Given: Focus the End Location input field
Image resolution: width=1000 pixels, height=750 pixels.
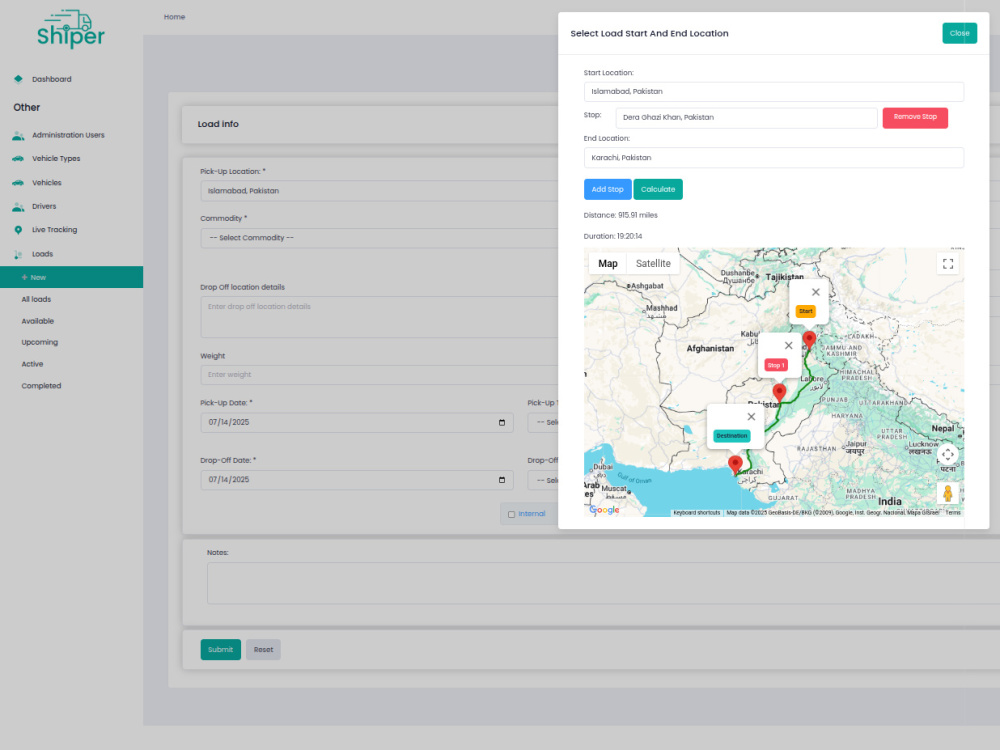Looking at the screenshot, I should tap(774, 158).
